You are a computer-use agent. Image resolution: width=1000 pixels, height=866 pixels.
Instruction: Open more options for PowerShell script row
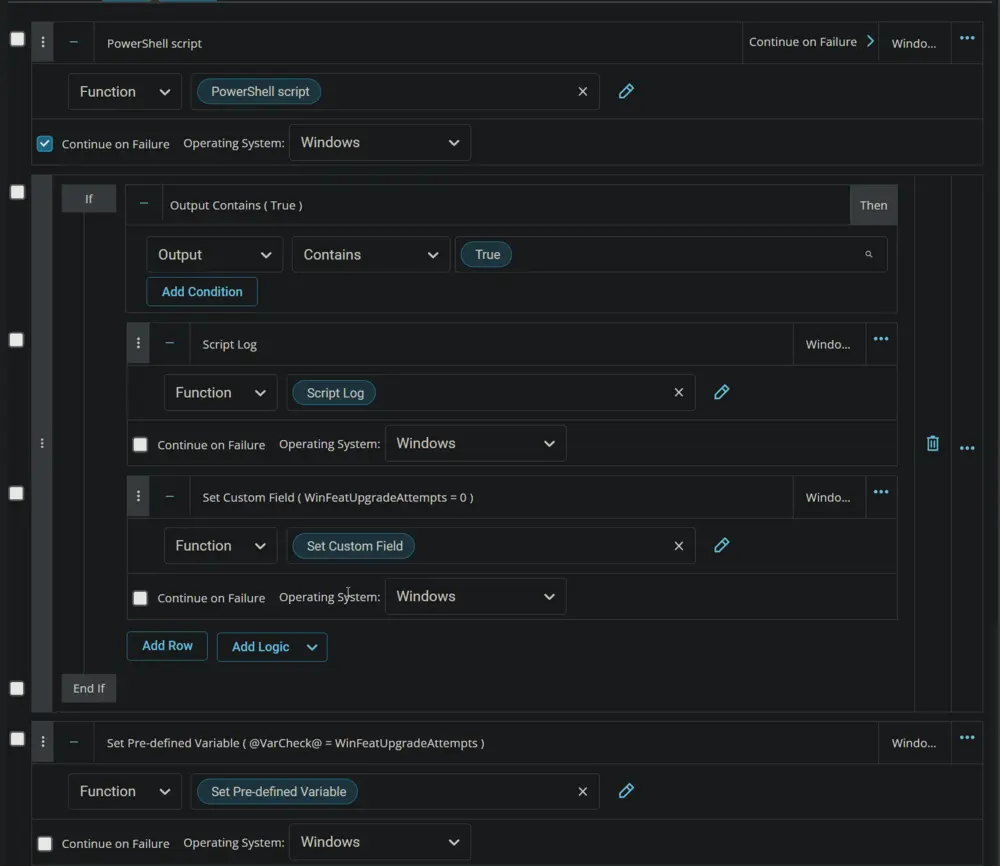coord(967,38)
